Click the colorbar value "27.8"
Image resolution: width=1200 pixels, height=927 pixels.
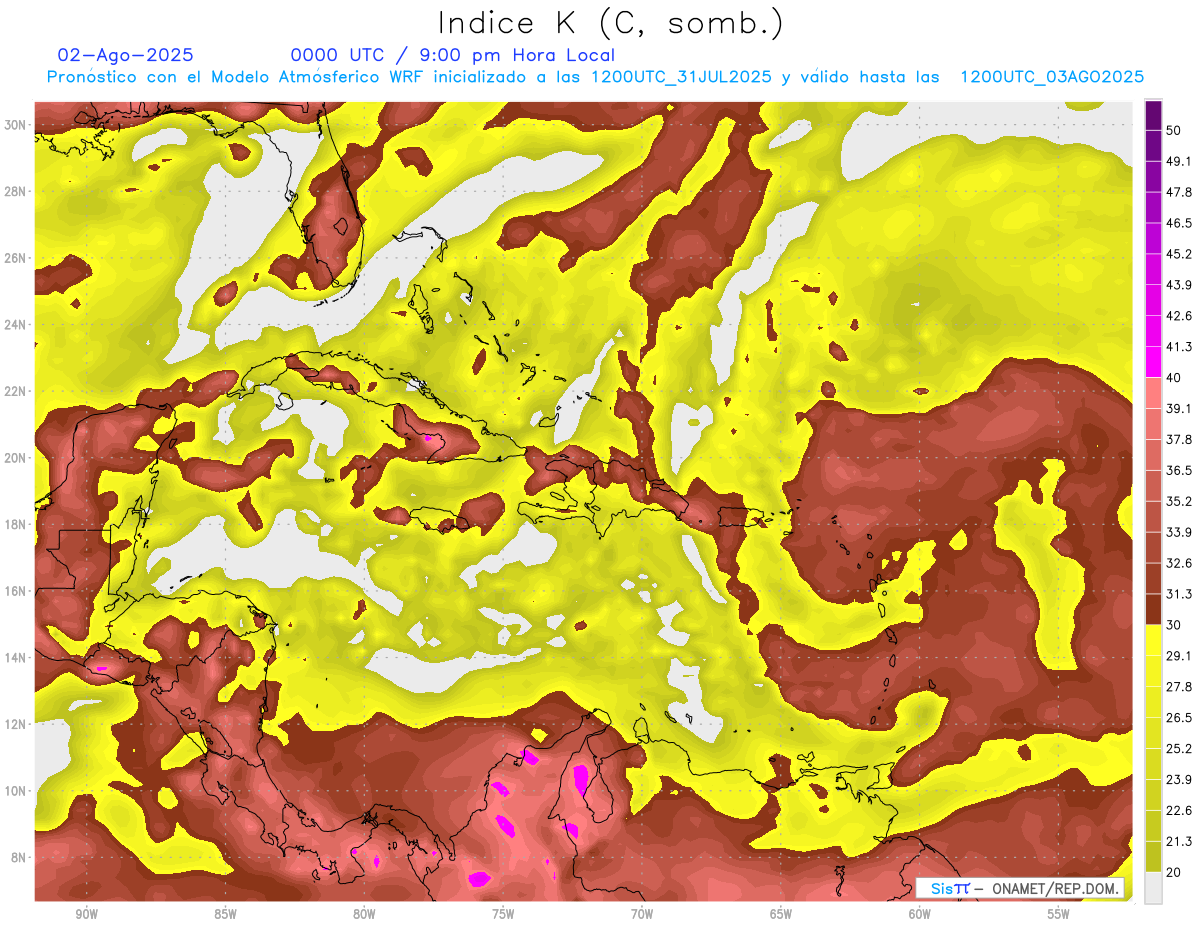point(1179,687)
